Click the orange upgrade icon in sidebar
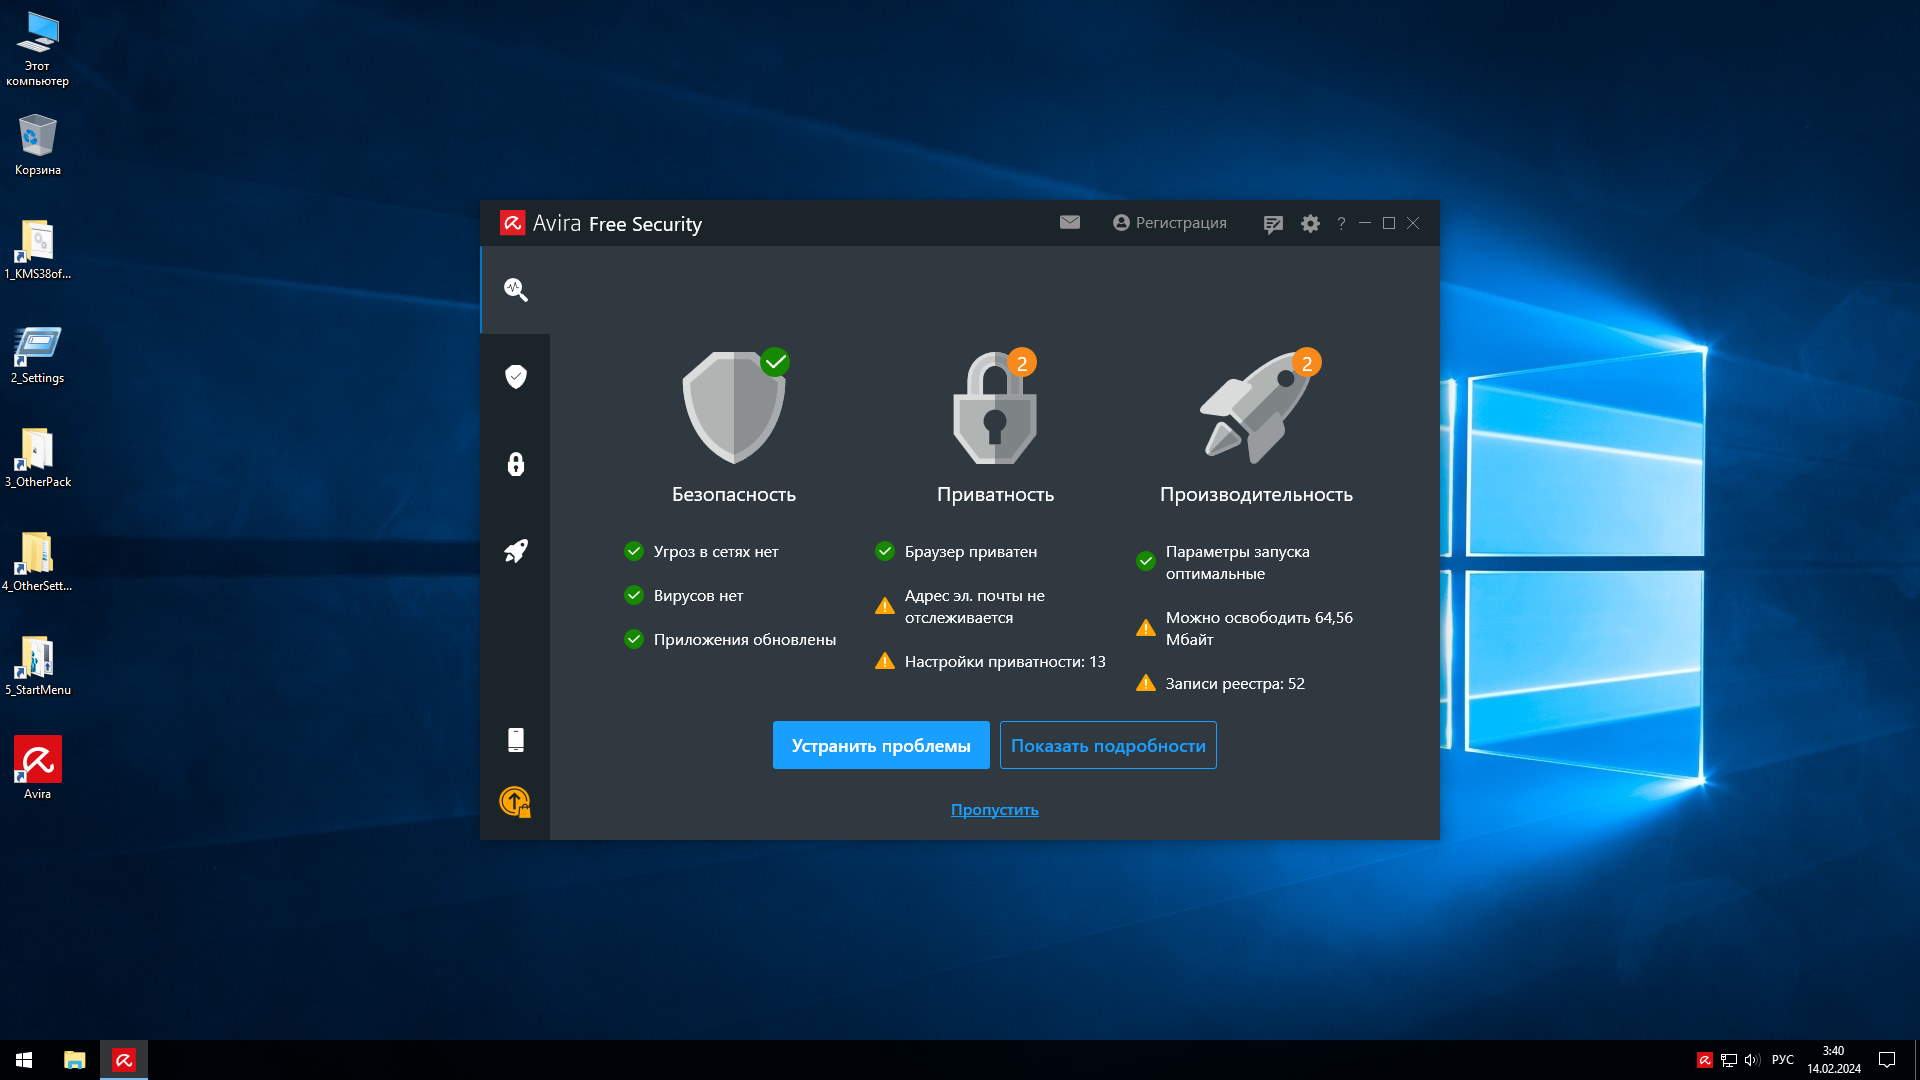This screenshot has width=1920, height=1080. pos(515,801)
